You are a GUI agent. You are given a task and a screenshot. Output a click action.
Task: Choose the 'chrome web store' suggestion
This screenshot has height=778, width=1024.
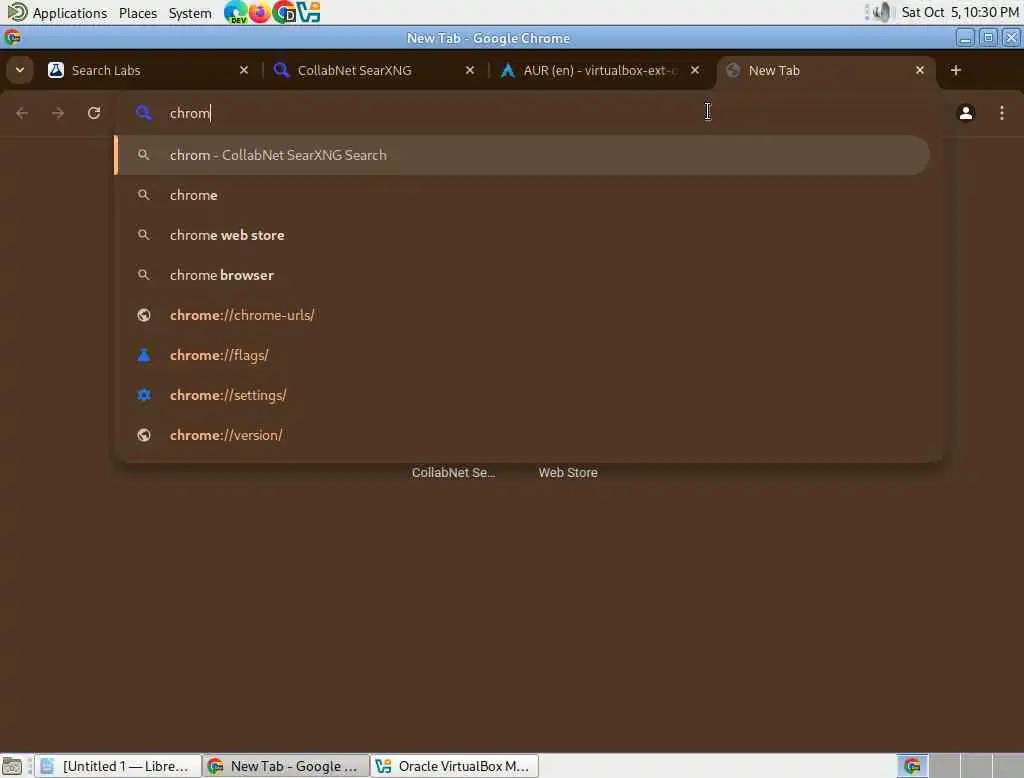pyautogui.click(x=522, y=235)
